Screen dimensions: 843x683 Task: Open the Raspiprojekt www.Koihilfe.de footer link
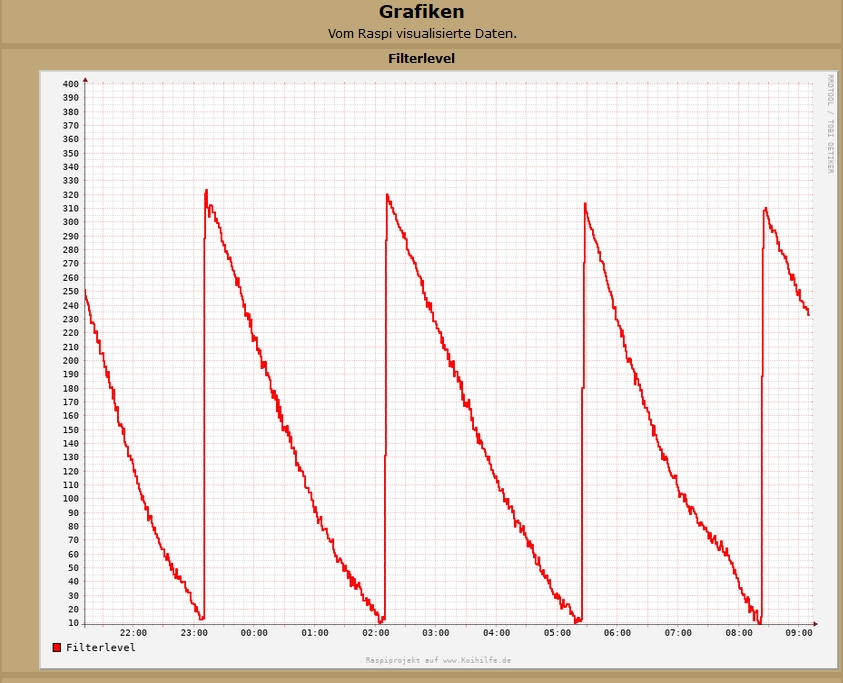pos(438,661)
